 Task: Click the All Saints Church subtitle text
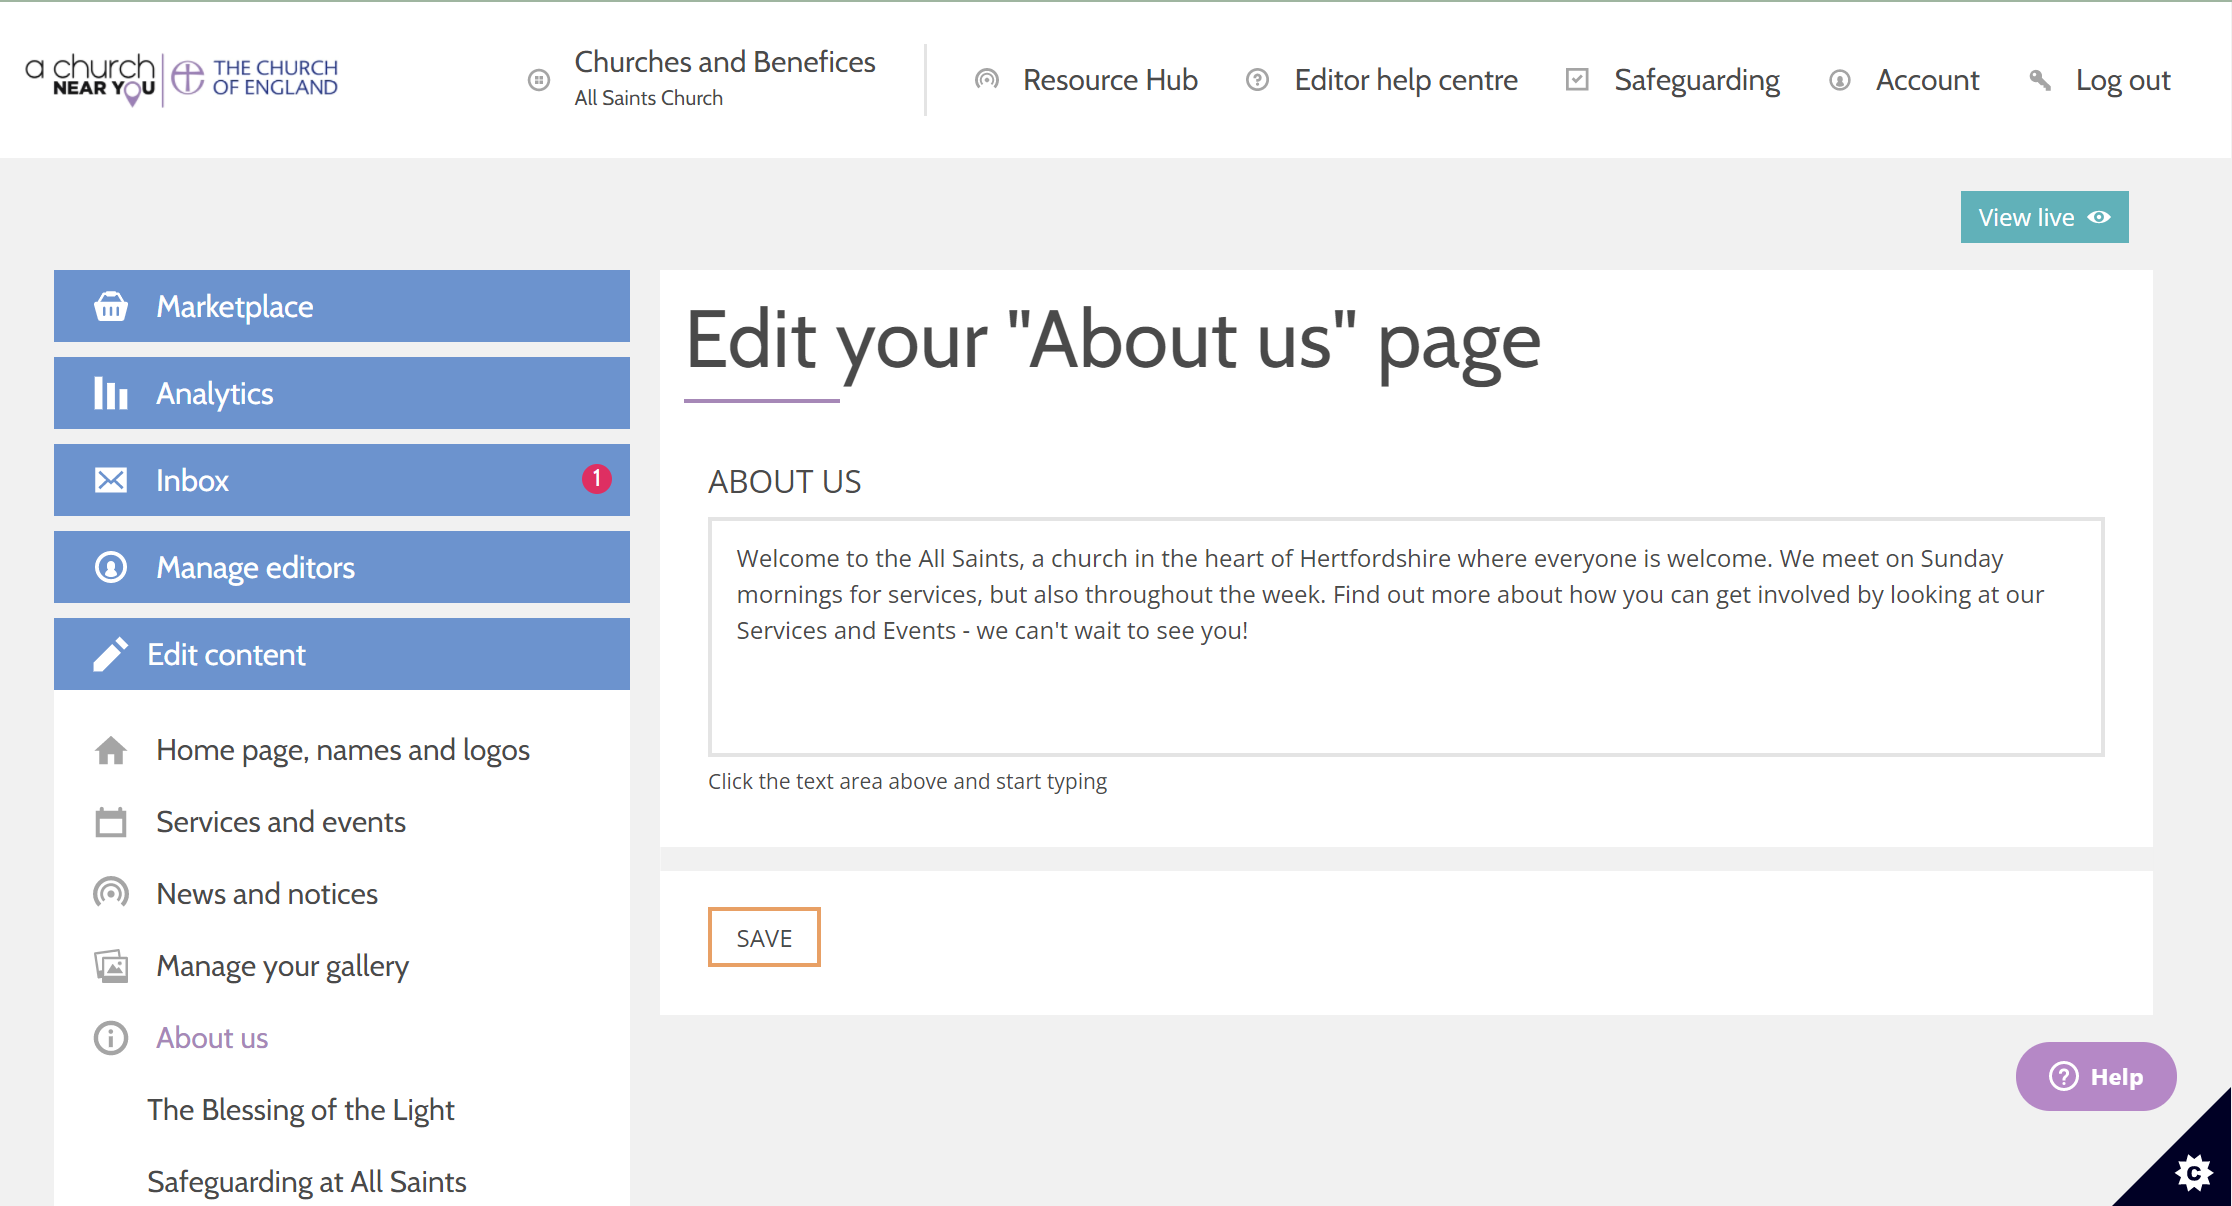pyautogui.click(x=648, y=98)
